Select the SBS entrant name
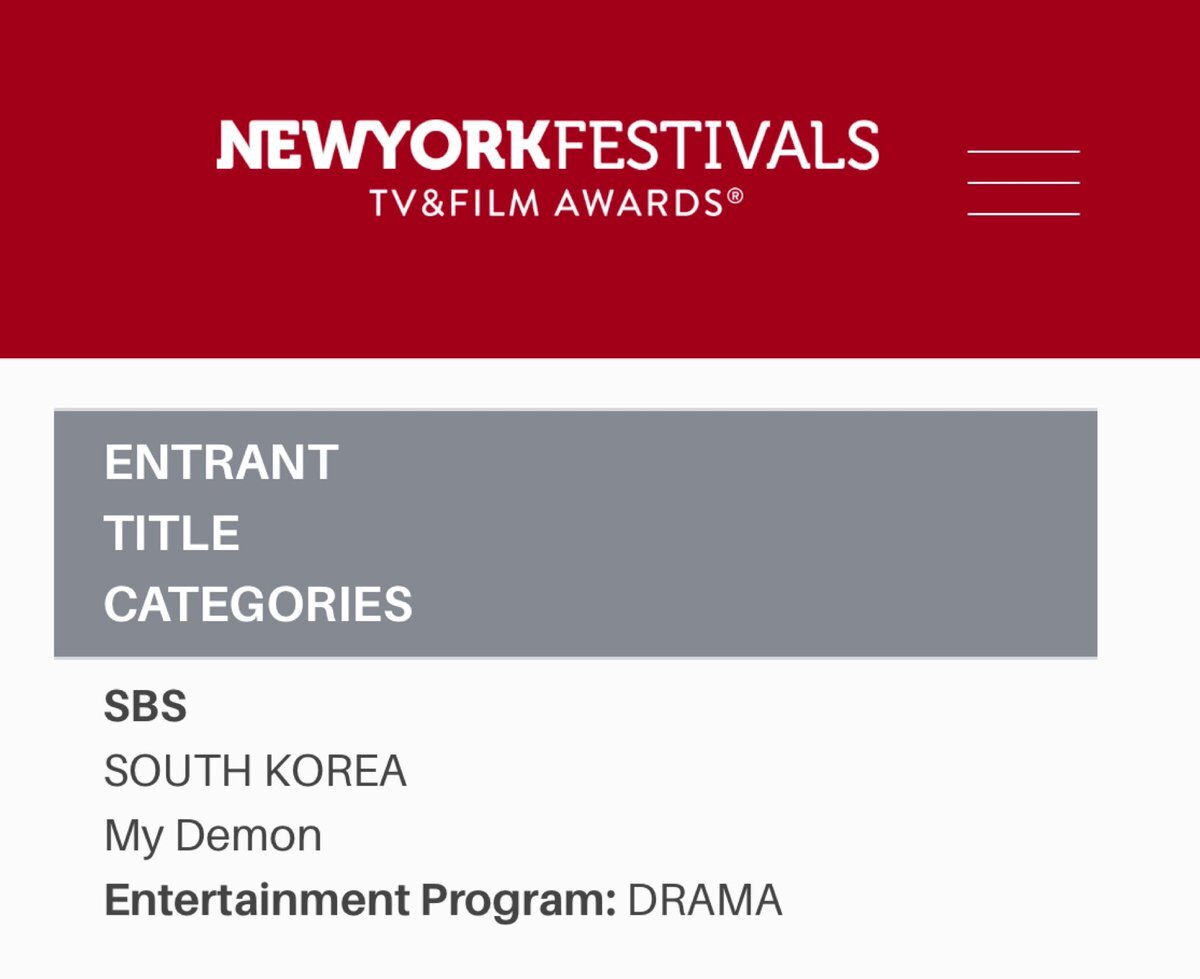 pyautogui.click(x=145, y=707)
